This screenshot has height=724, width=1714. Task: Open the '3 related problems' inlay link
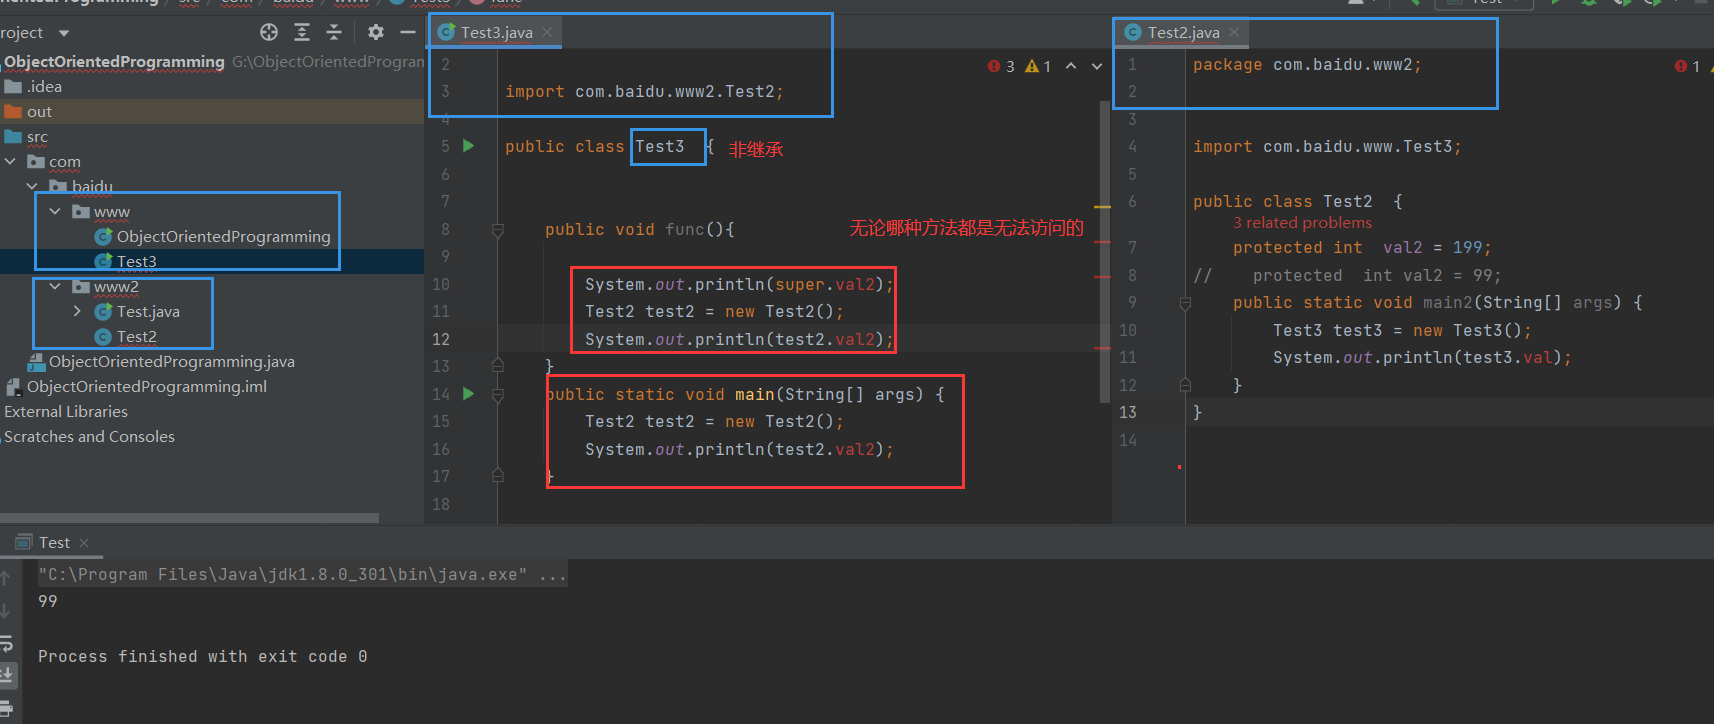[1302, 223]
